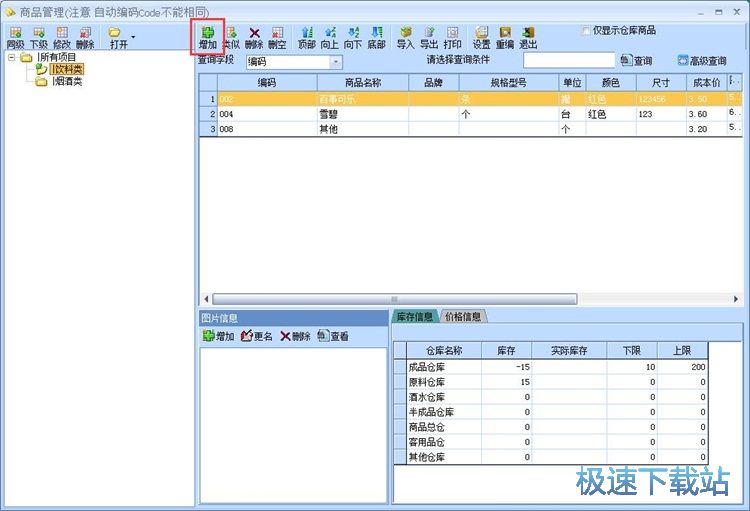750x511 pixels.
Task: Click the 尺寸 column header
Action: pos(661,83)
